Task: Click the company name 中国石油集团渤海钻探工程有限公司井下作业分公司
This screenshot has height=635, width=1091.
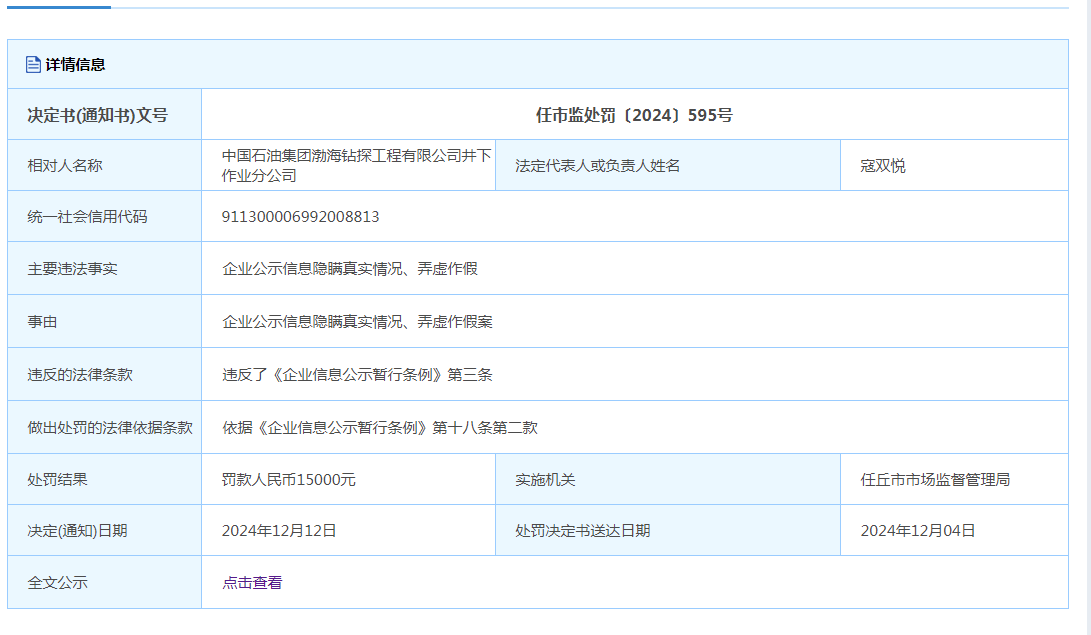Action: point(356,166)
